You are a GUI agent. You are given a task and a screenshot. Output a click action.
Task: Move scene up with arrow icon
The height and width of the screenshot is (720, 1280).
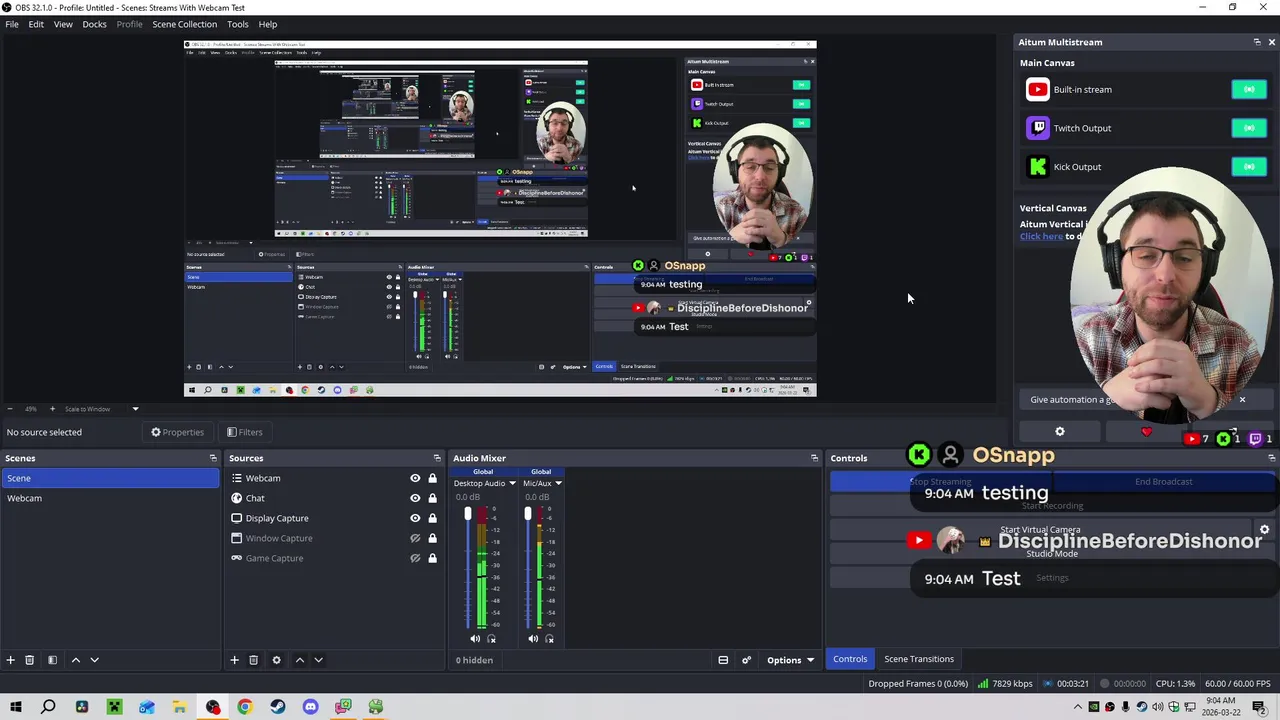75,660
